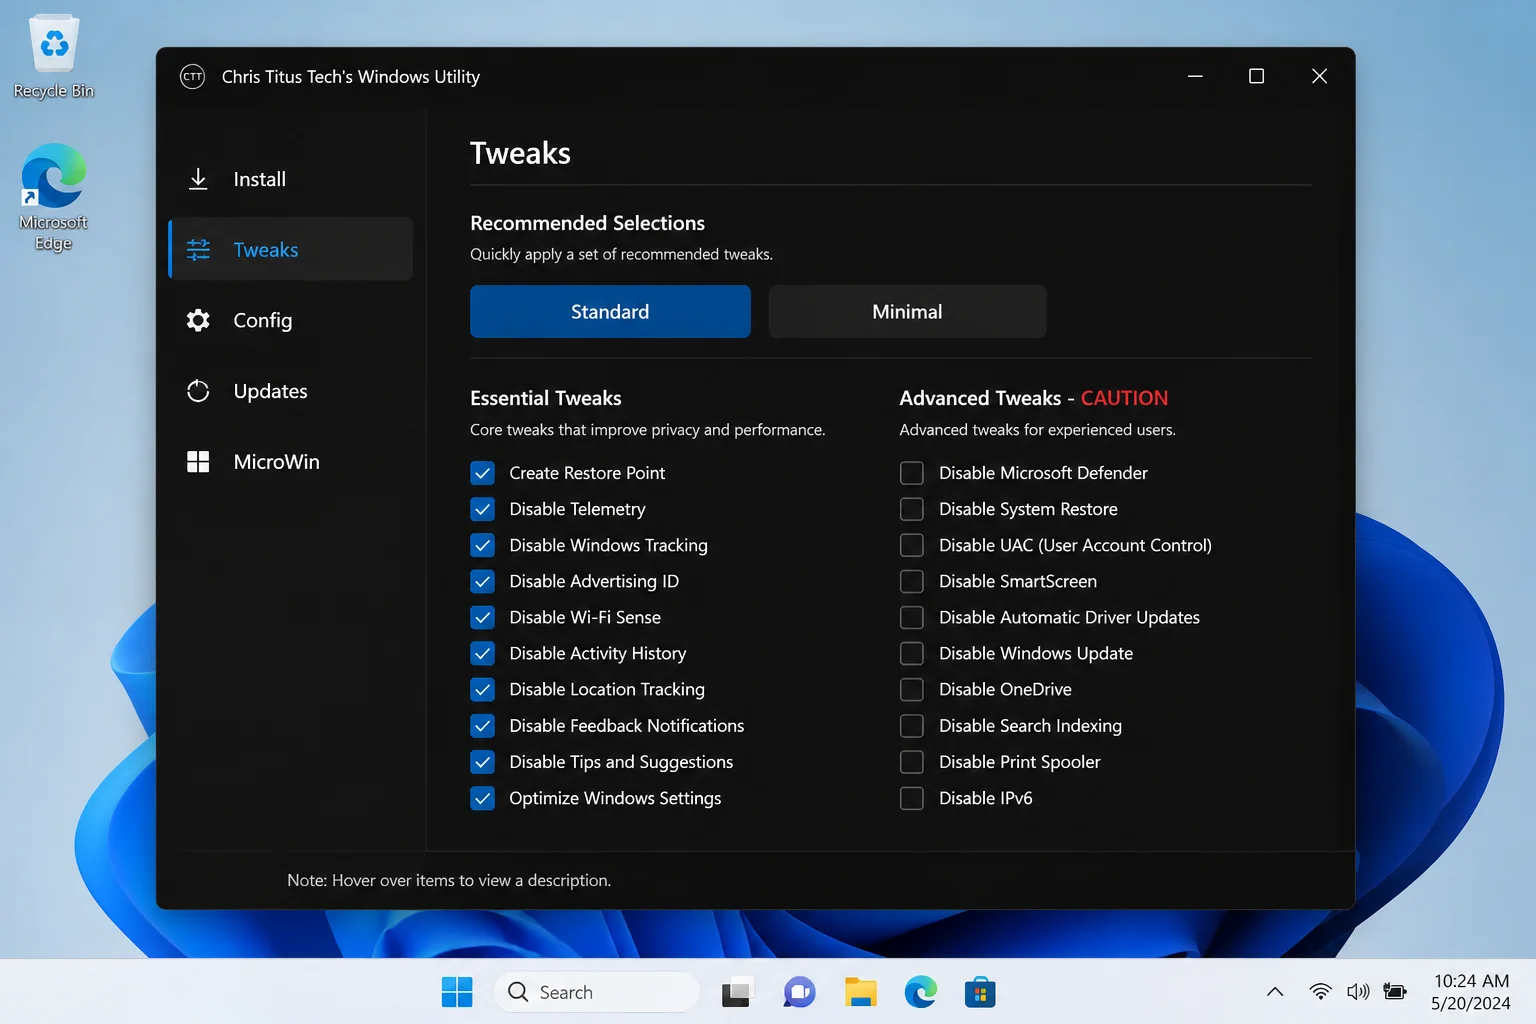The width and height of the screenshot is (1536, 1024).
Task: Open the Recycle Bin desktop icon
Action: [54, 57]
